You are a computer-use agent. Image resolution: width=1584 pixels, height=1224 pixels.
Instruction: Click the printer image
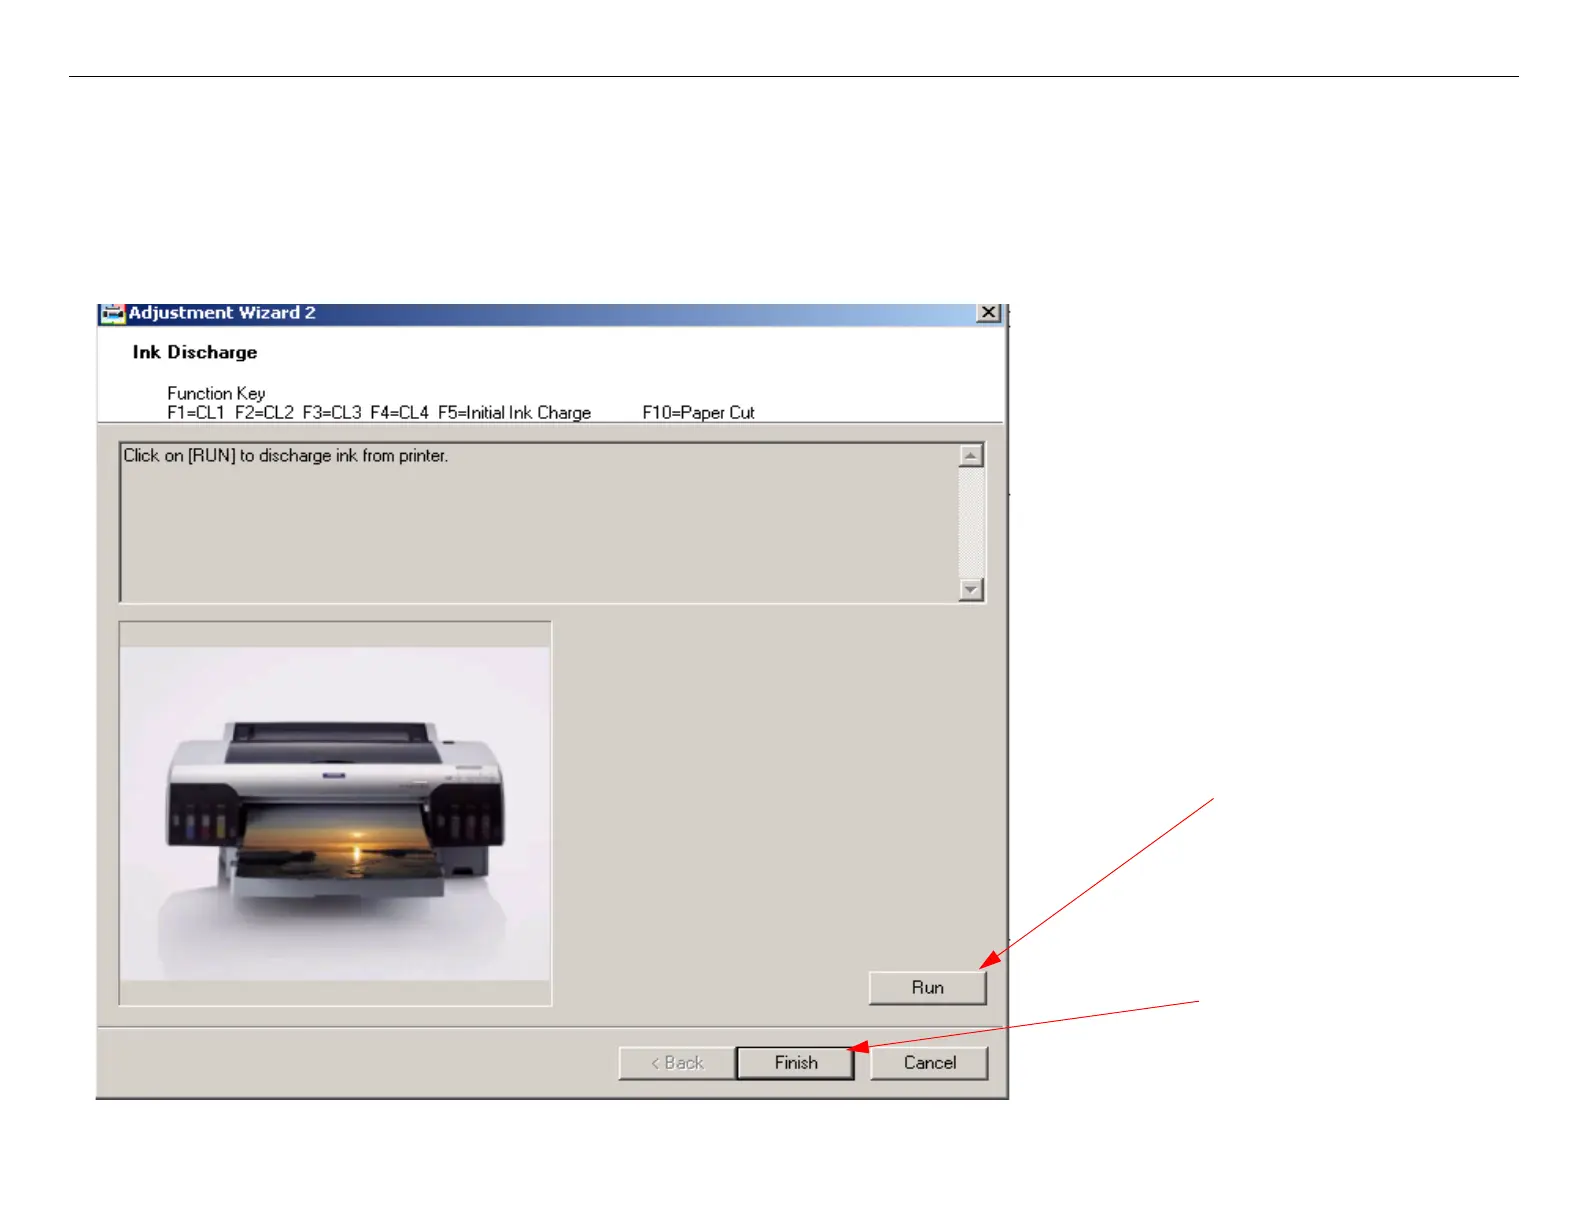[x=335, y=813]
